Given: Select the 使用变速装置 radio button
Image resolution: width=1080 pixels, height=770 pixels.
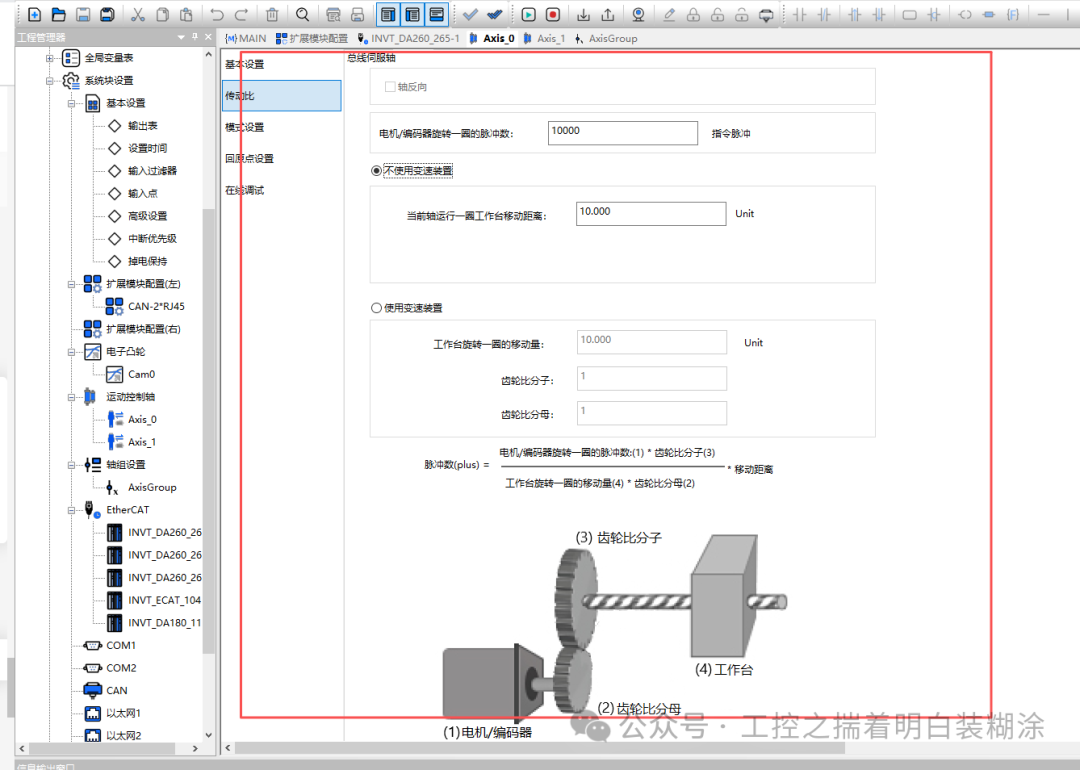Looking at the screenshot, I should [376, 308].
